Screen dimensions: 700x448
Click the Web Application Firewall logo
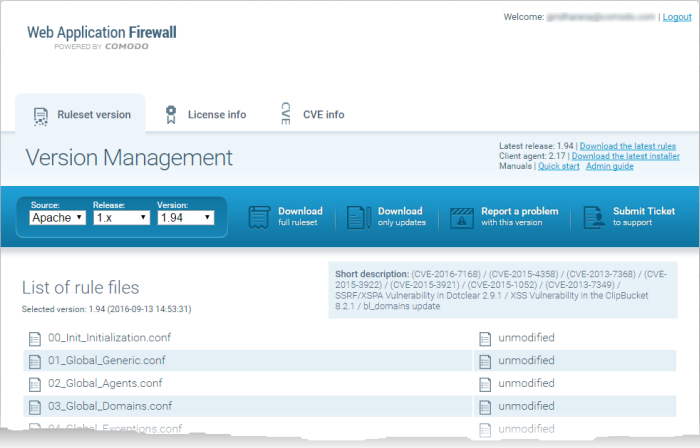[x=101, y=38]
